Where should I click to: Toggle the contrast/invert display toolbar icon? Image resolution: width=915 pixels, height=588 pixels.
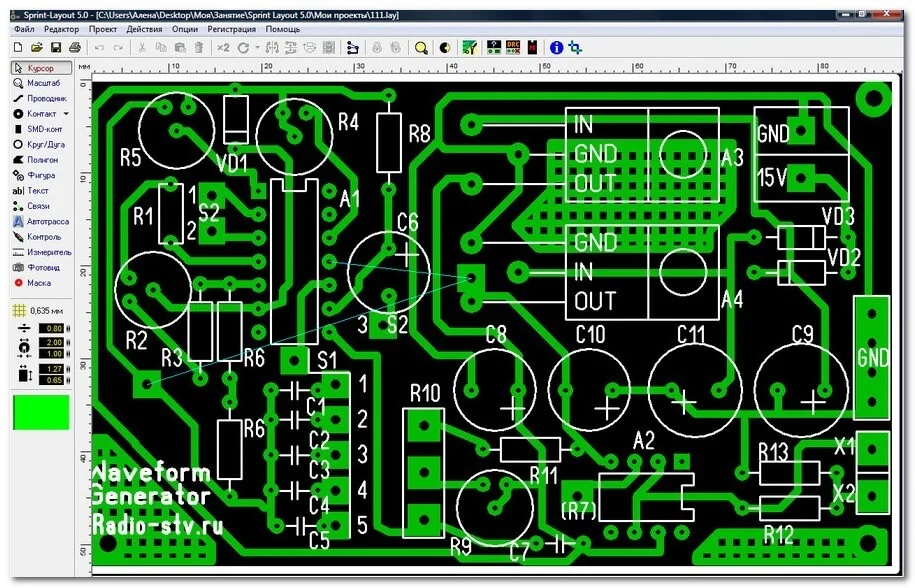coord(446,47)
